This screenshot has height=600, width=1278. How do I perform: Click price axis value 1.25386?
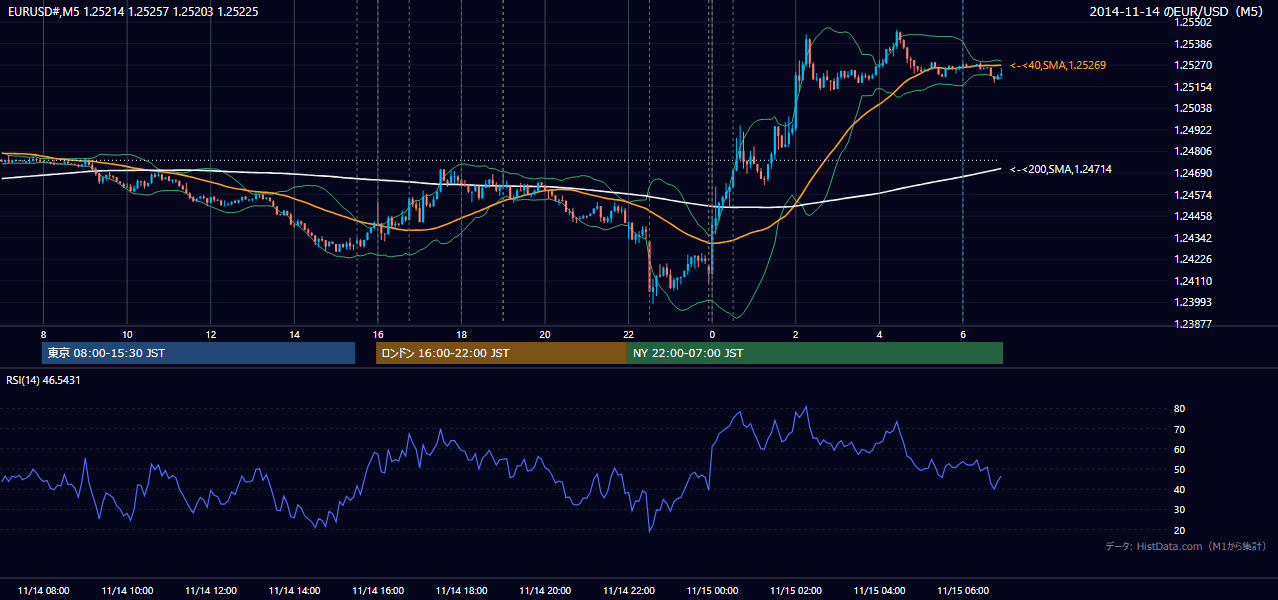1194,44
